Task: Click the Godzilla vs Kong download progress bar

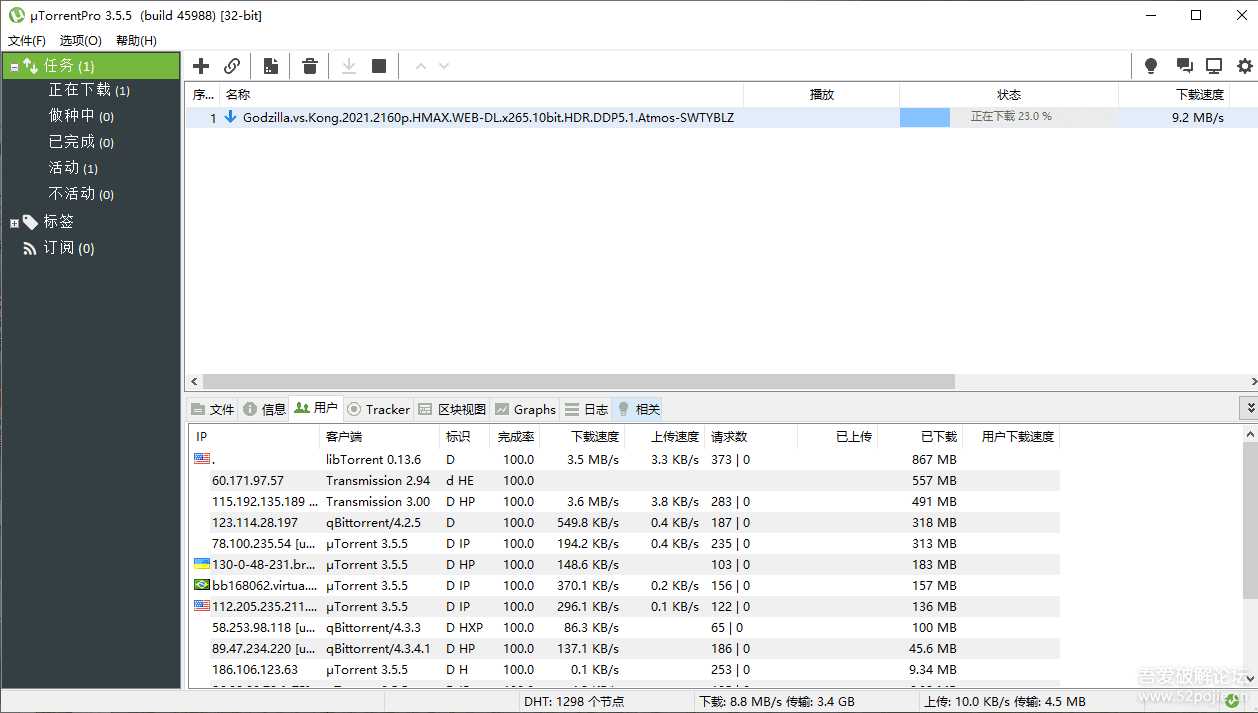Action: pos(924,117)
